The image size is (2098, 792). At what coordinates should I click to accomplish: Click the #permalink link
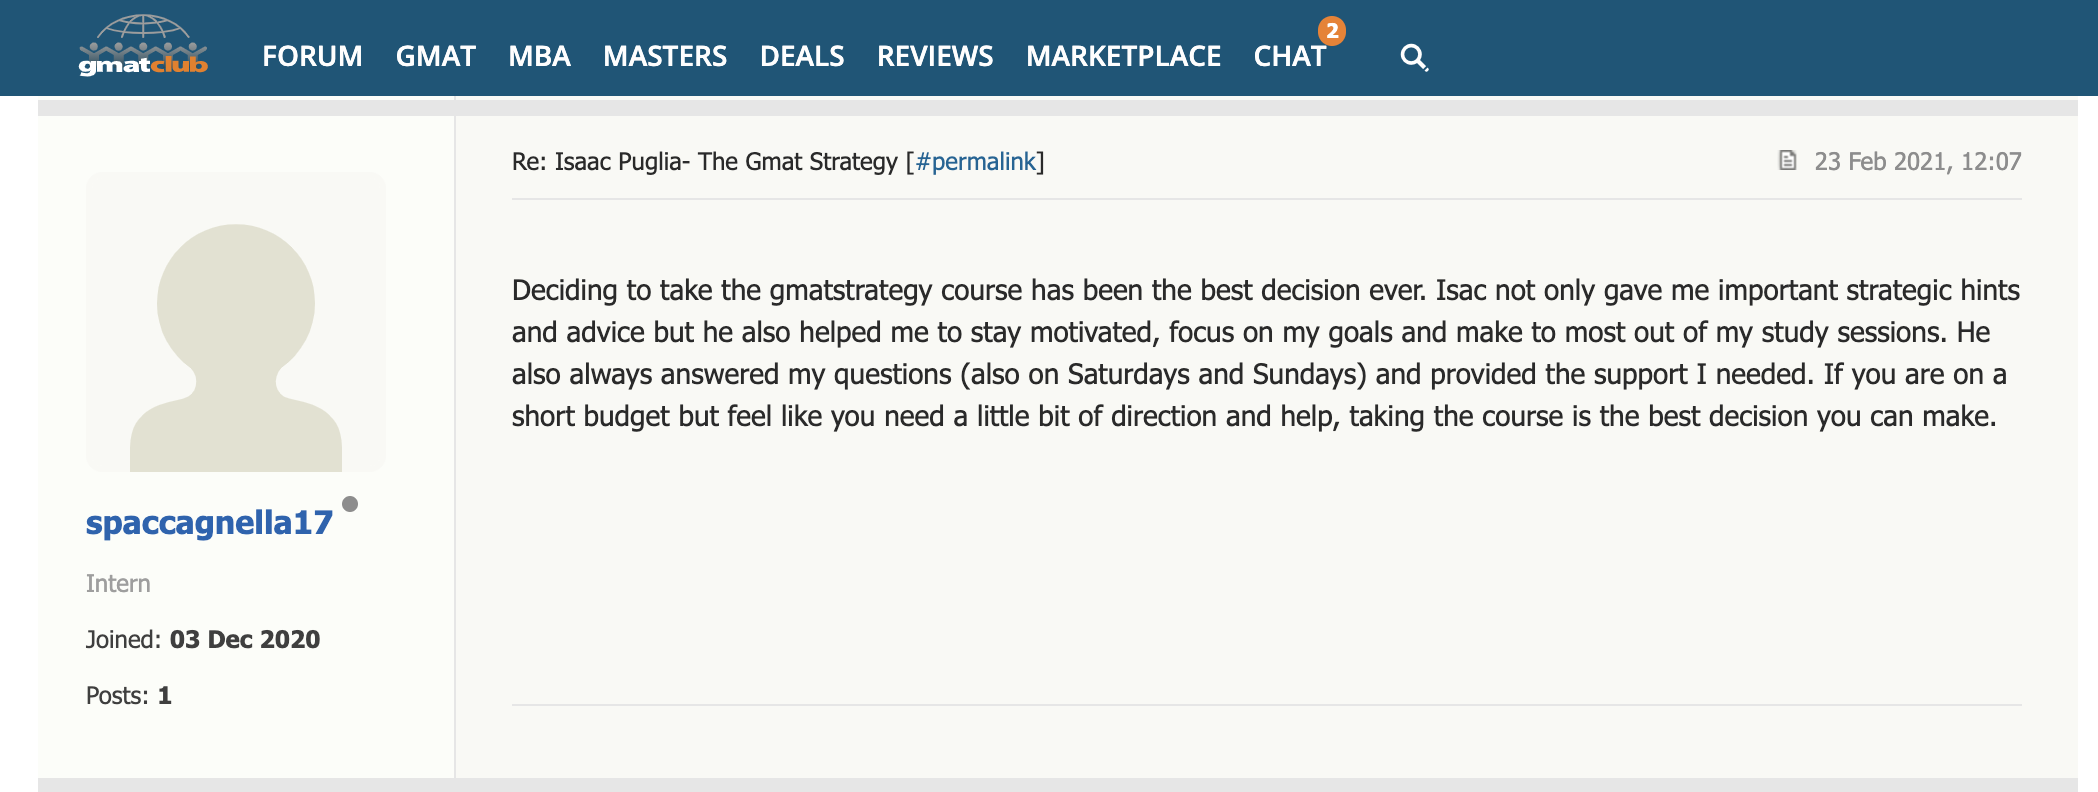975,161
